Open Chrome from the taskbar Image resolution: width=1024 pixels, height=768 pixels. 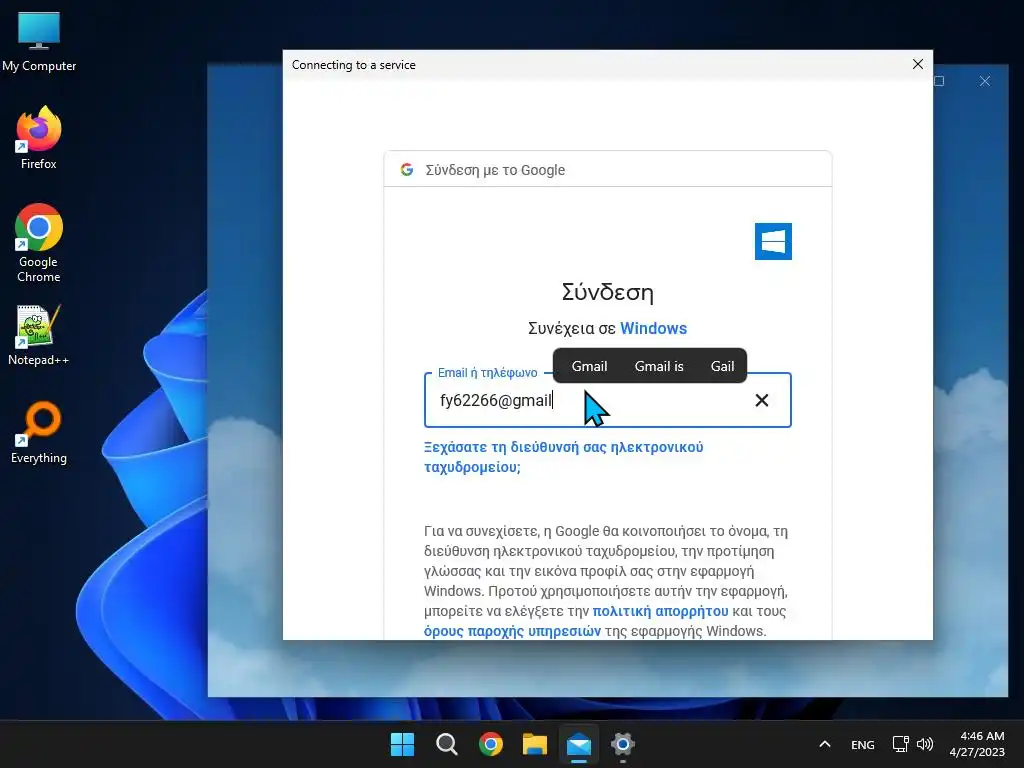[490, 744]
